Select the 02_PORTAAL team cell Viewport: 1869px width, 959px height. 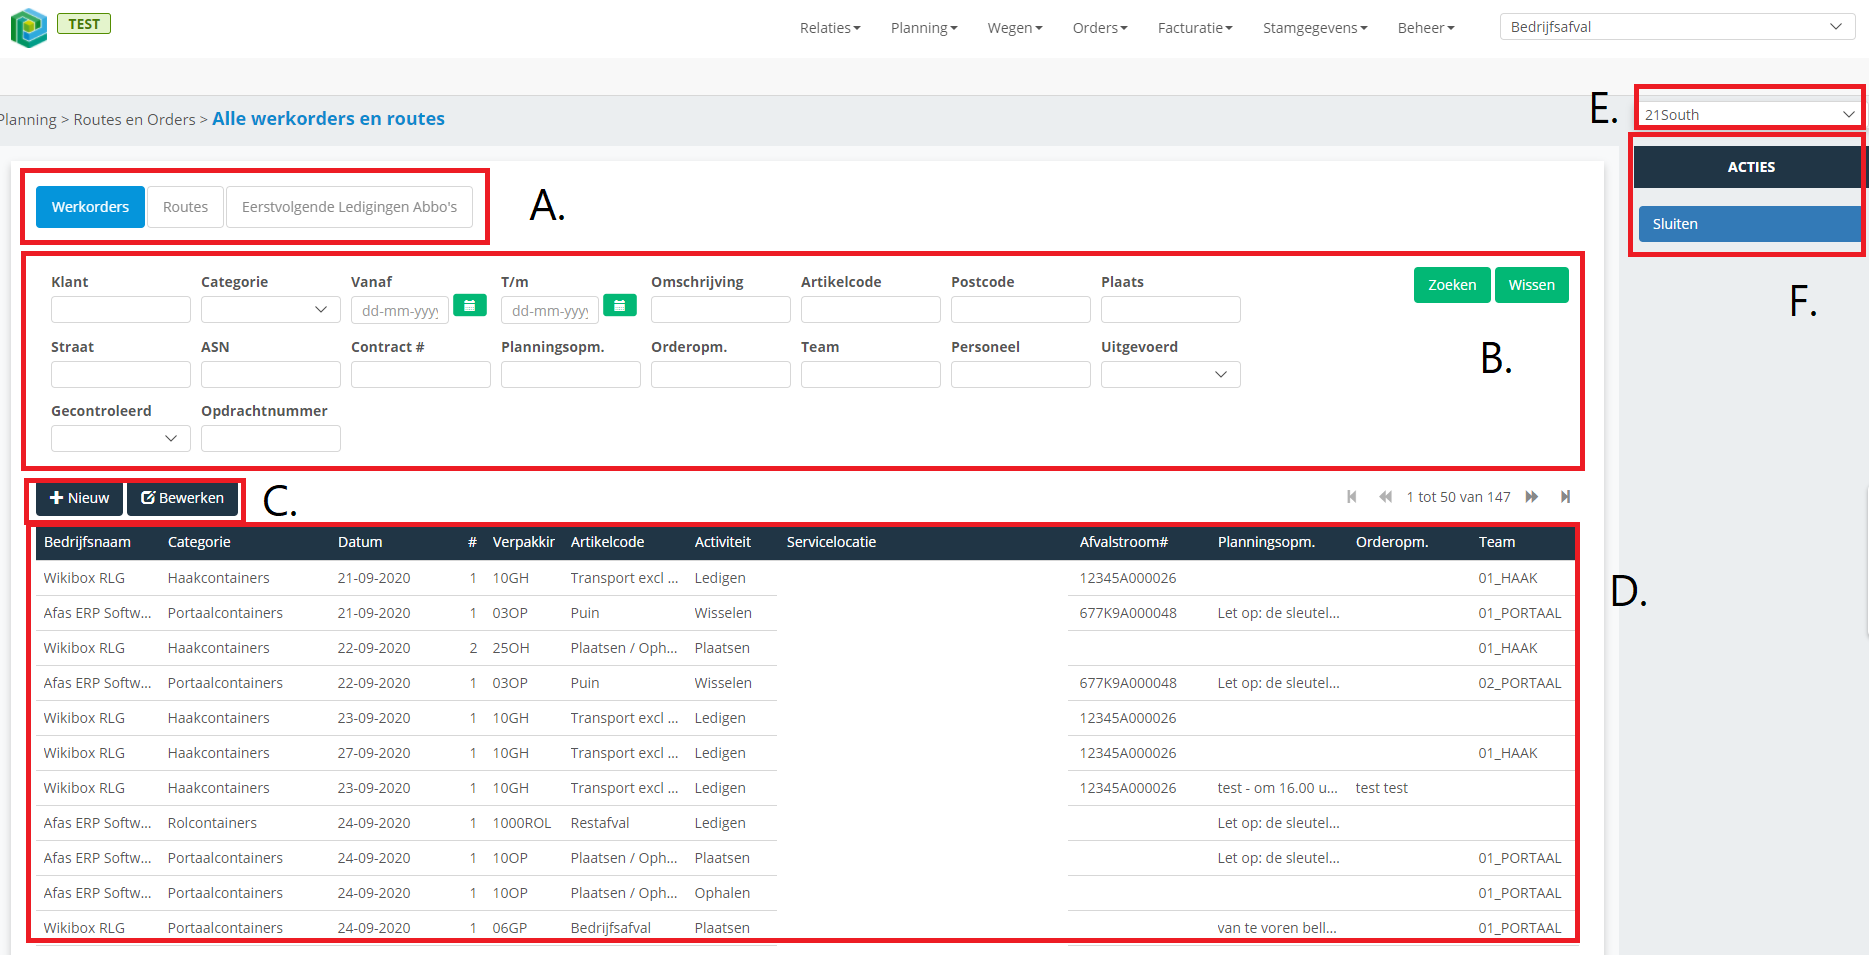tap(1519, 683)
